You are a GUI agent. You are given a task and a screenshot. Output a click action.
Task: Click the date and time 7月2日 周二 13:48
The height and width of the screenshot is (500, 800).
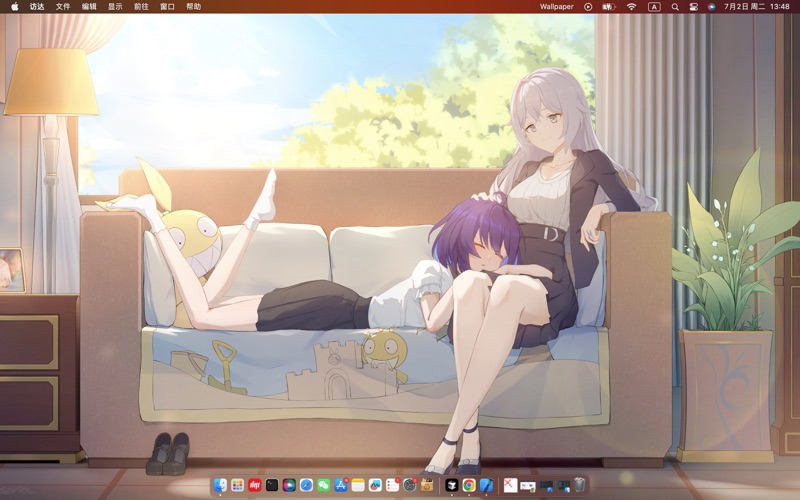coord(757,7)
